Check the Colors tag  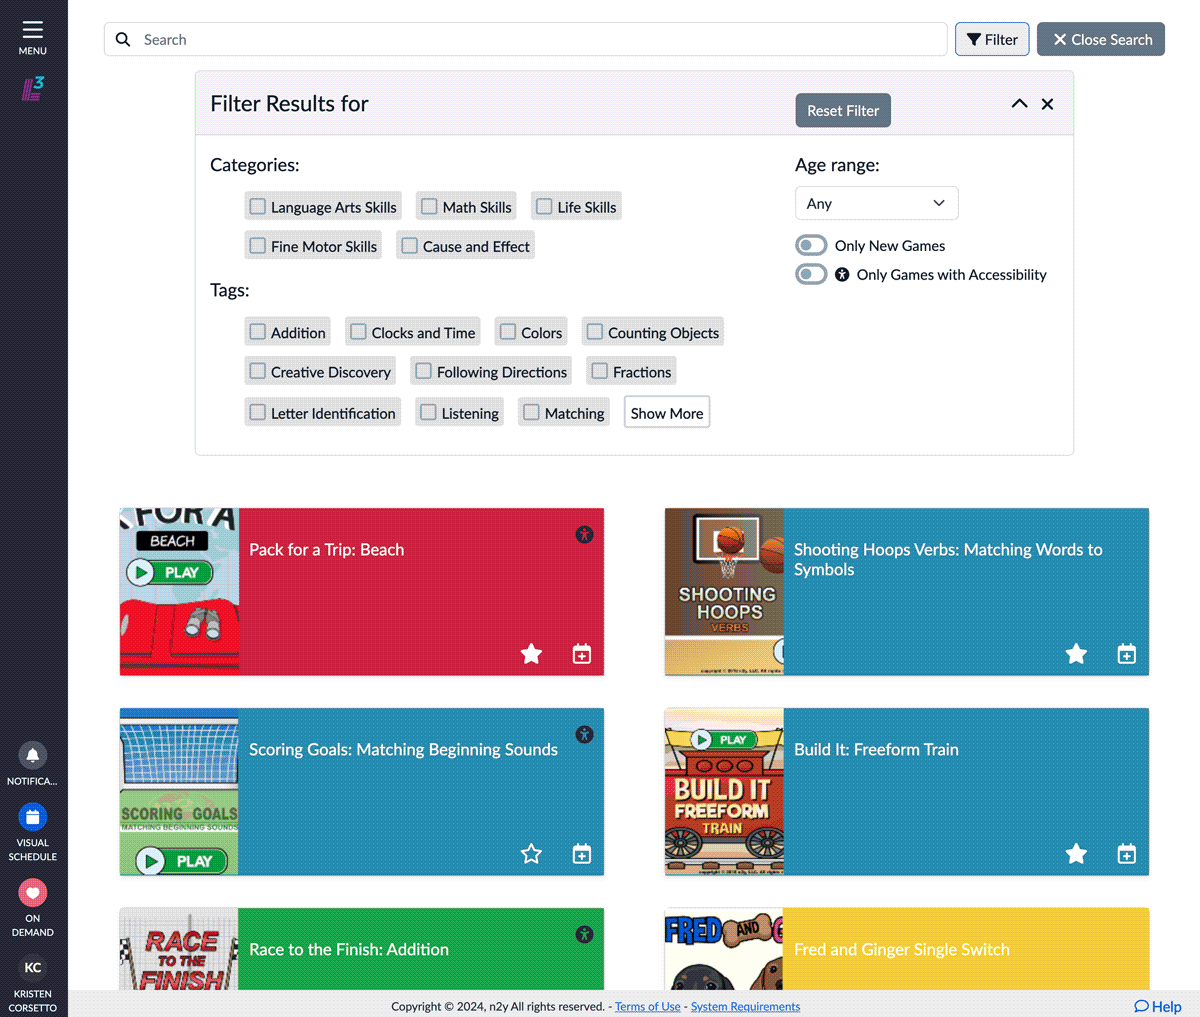point(508,331)
